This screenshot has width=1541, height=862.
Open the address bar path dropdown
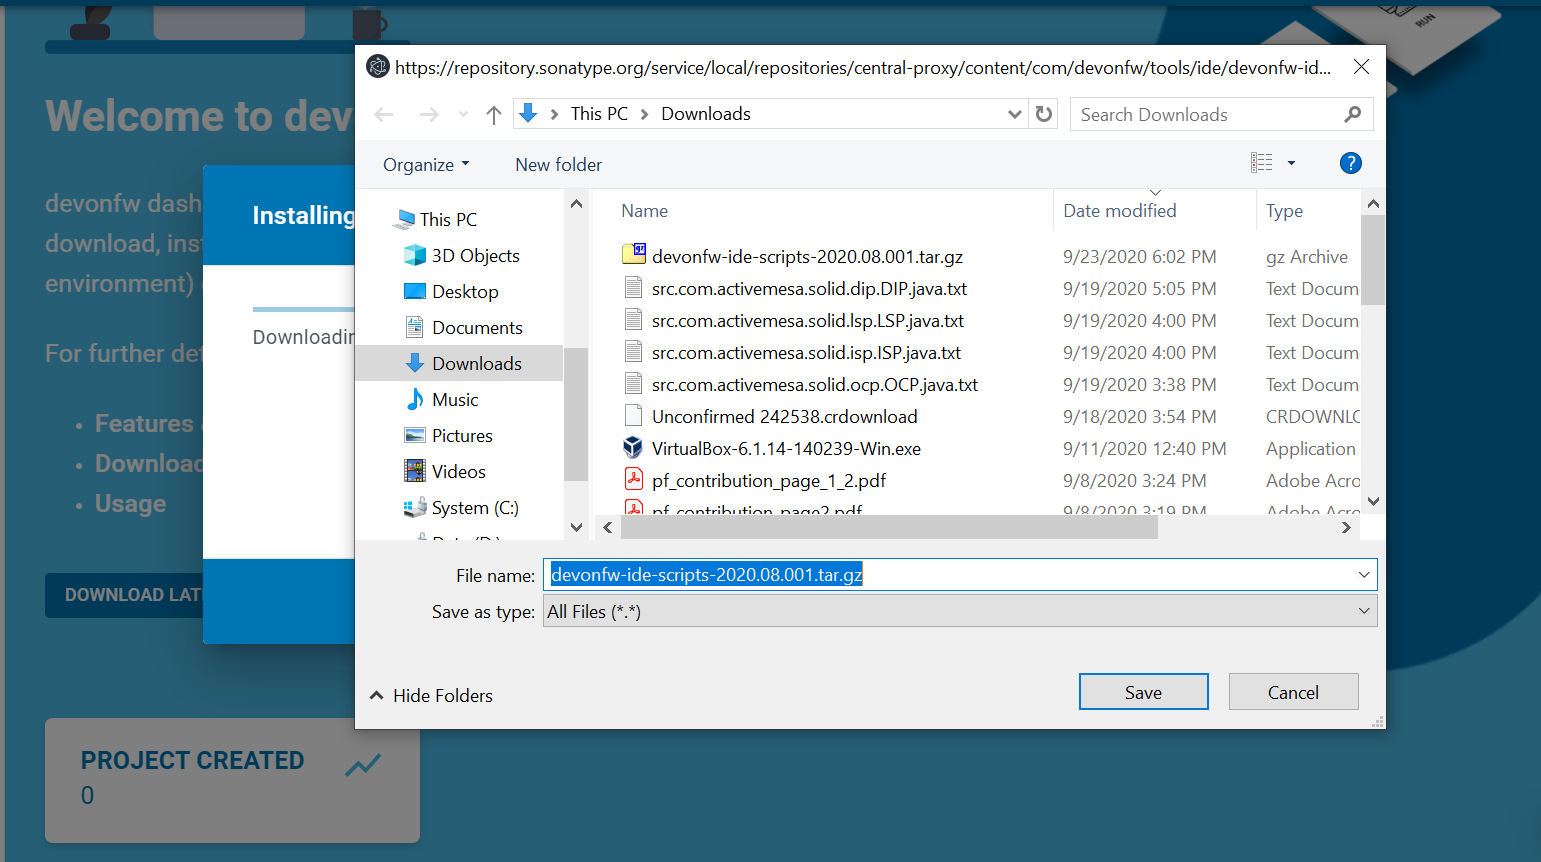click(x=1014, y=114)
